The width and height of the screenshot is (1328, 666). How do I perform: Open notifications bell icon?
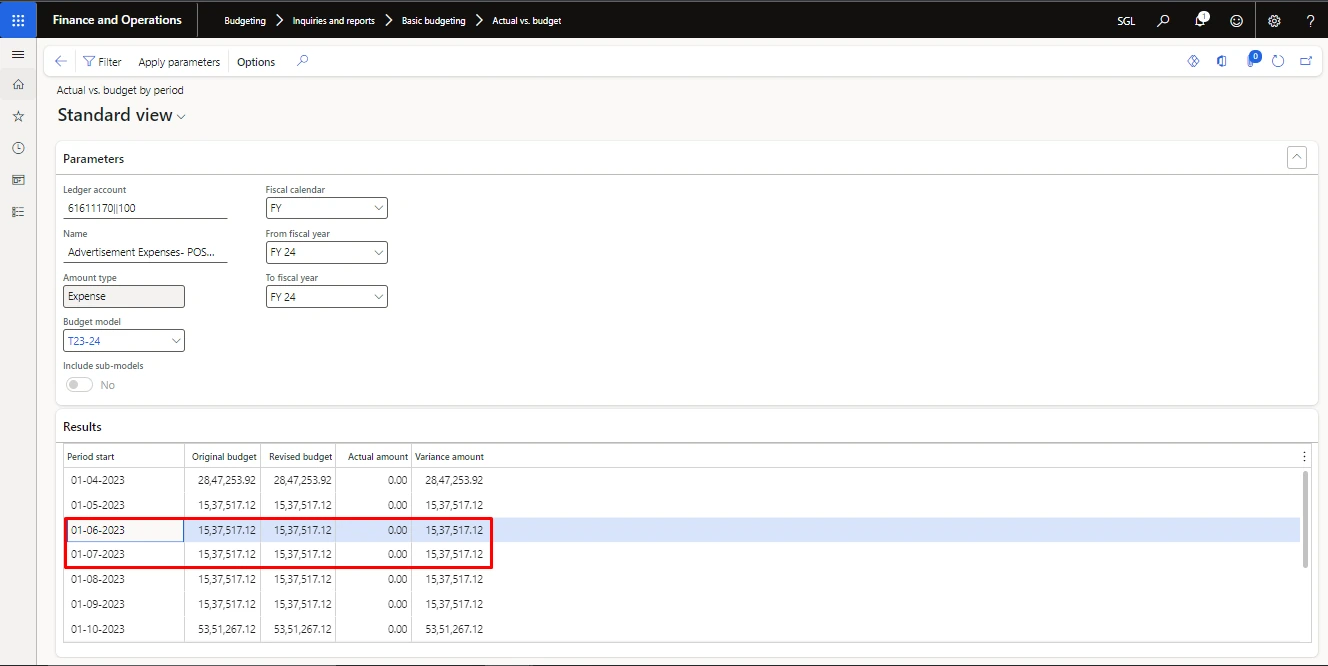pos(1201,20)
